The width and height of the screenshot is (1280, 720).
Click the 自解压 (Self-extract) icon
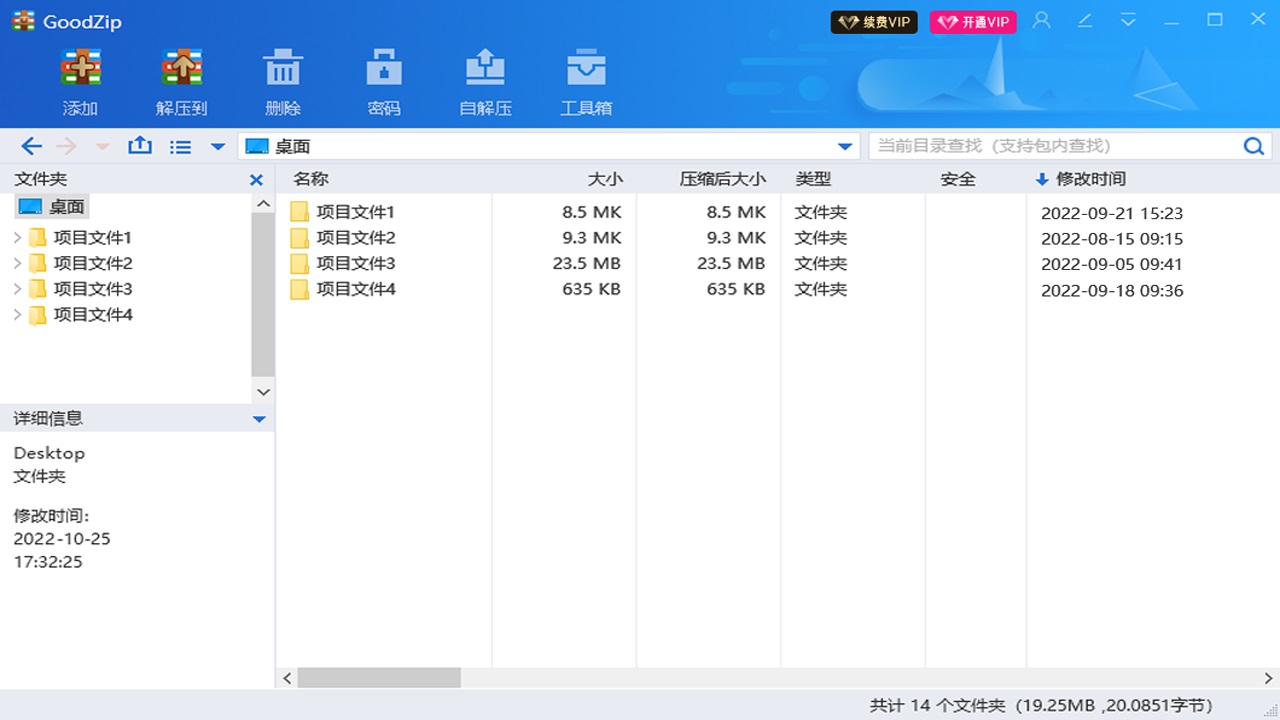coord(486,80)
